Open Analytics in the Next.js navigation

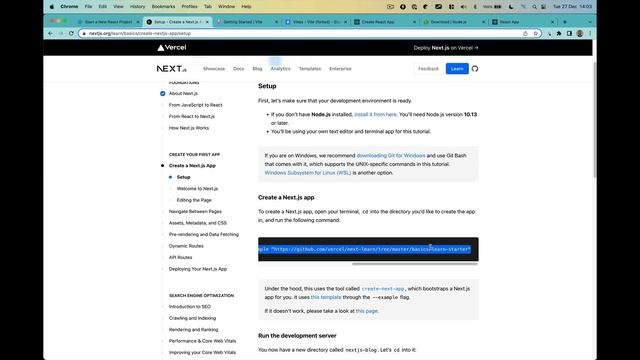pos(280,69)
